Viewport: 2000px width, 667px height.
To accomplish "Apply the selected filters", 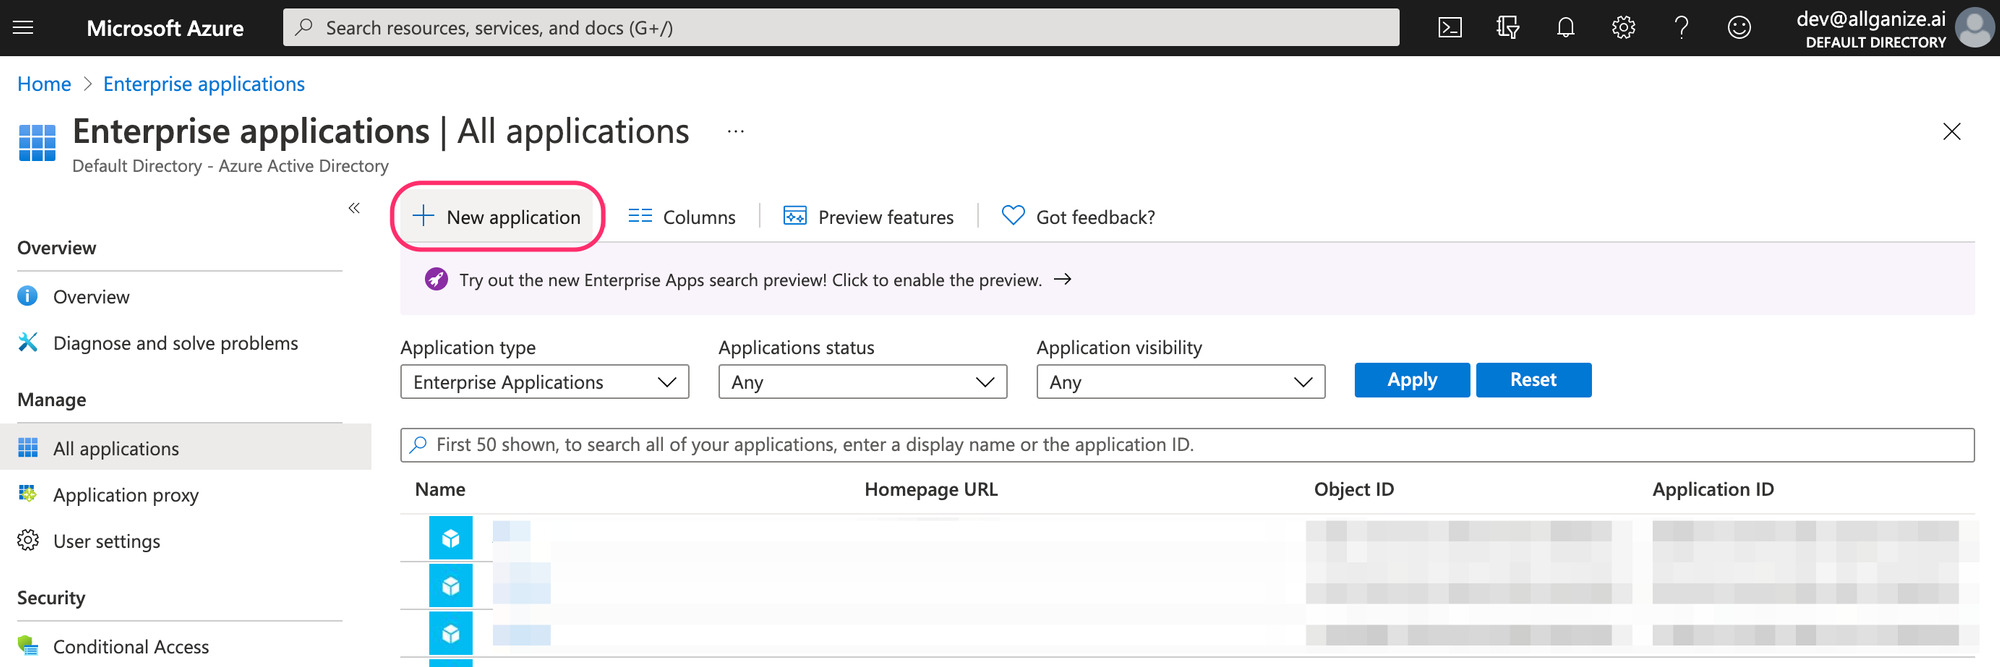I will click(1412, 380).
